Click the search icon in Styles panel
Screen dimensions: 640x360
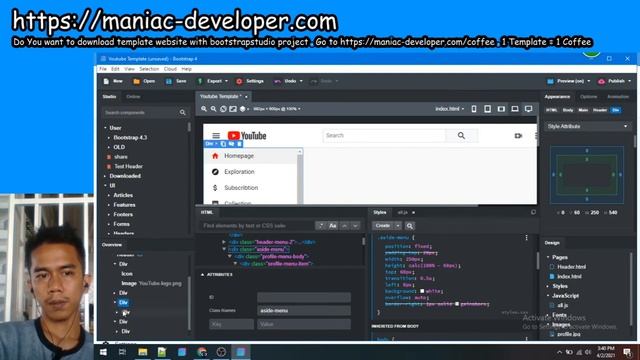click(x=410, y=226)
